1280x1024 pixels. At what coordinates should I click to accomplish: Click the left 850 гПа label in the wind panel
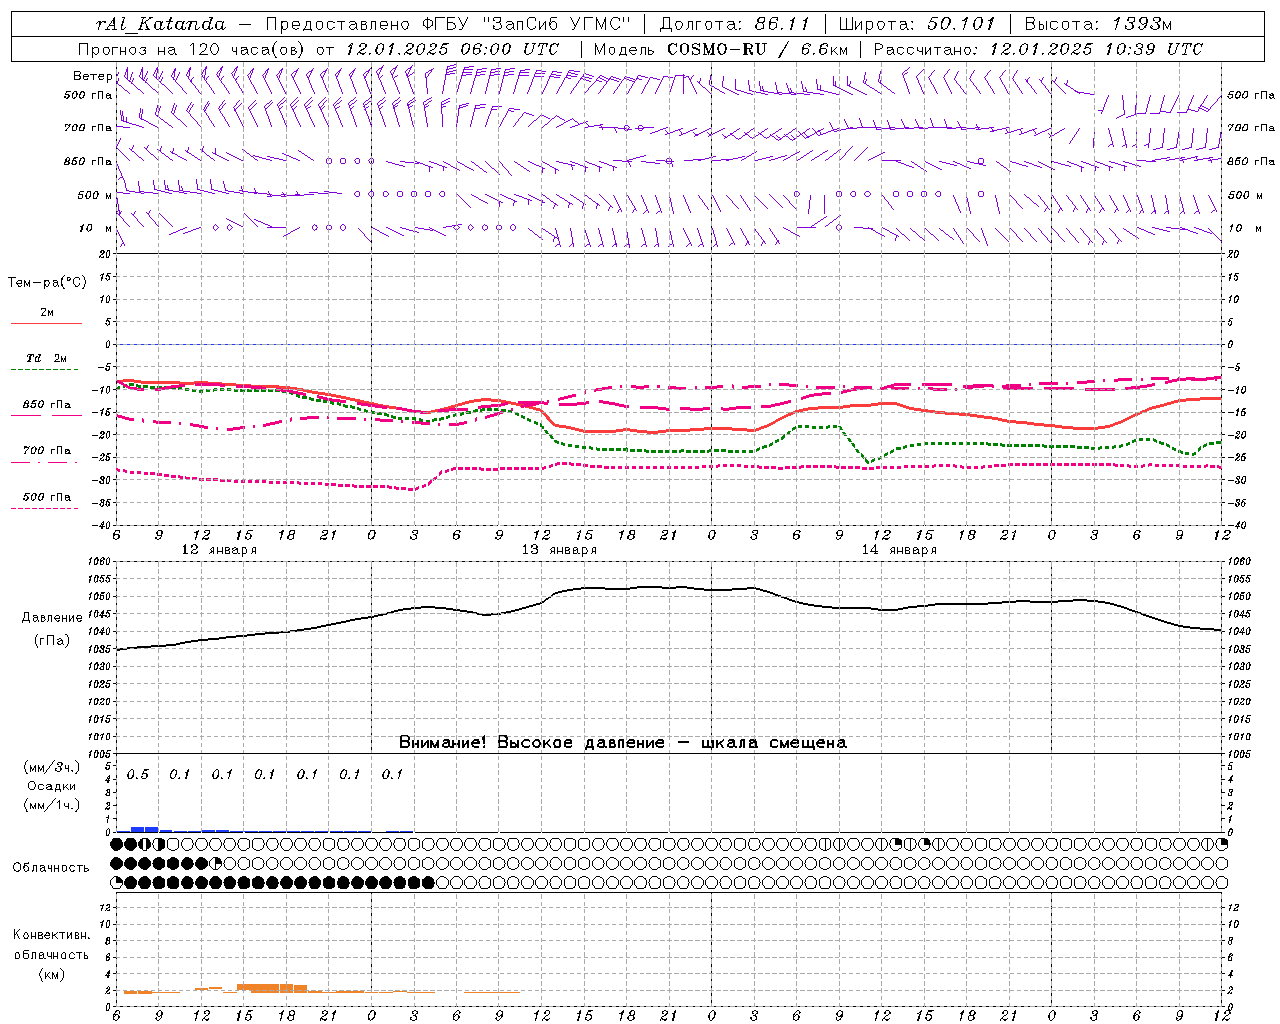(88, 161)
